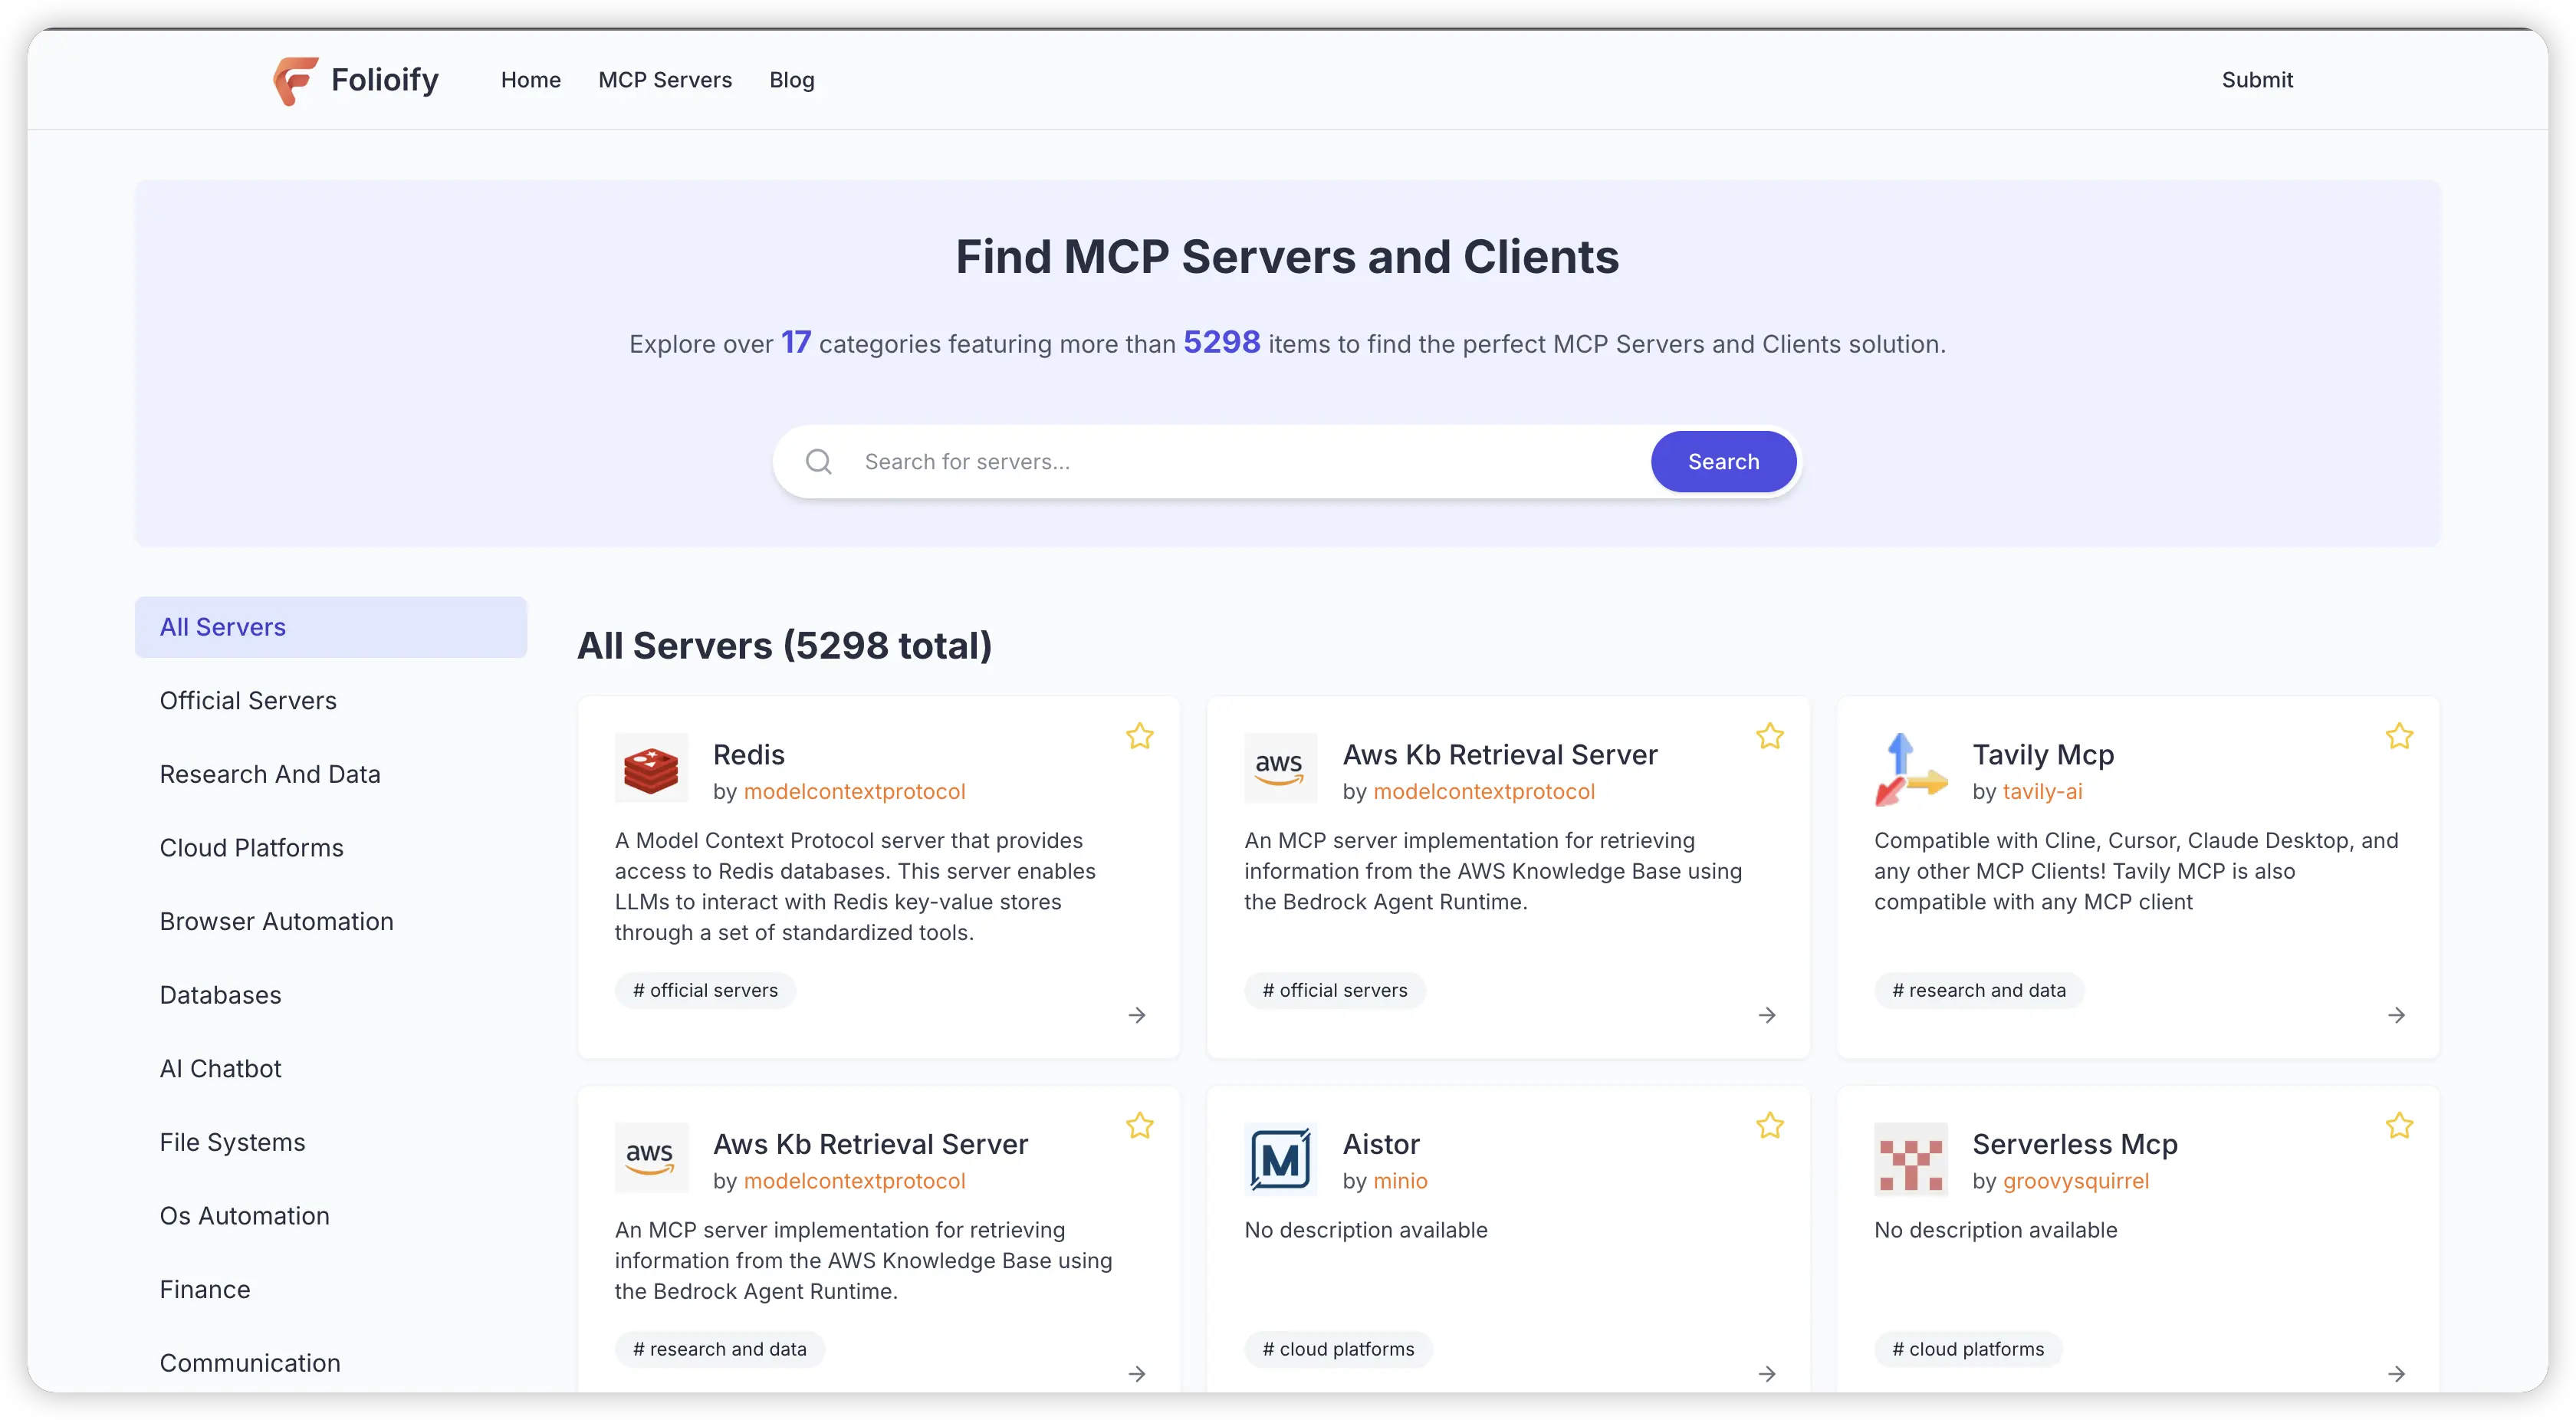Click the Aistor minio logo icon
This screenshot has width=2576, height=1420.
tap(1280, 1158)
